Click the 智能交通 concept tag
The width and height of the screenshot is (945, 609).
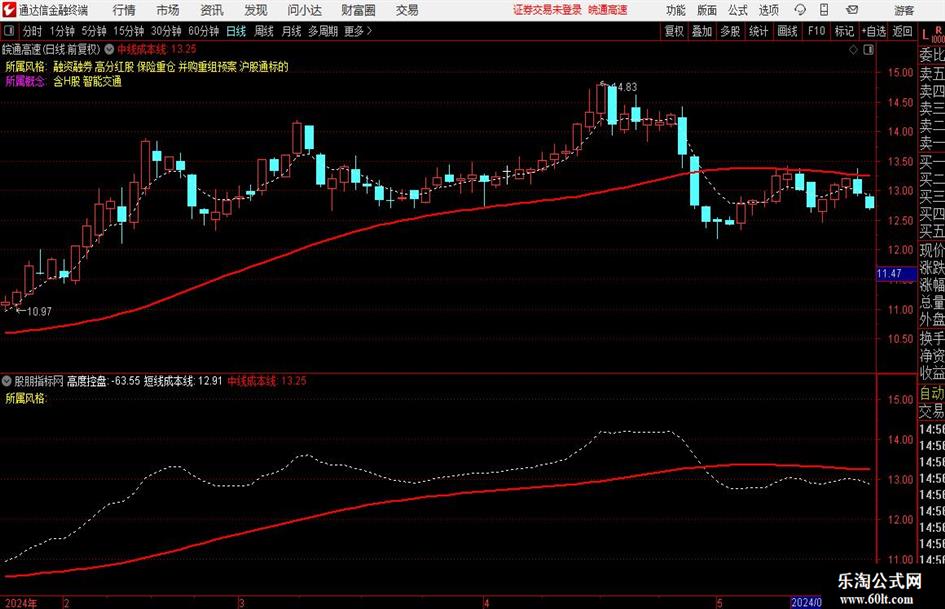102,81
